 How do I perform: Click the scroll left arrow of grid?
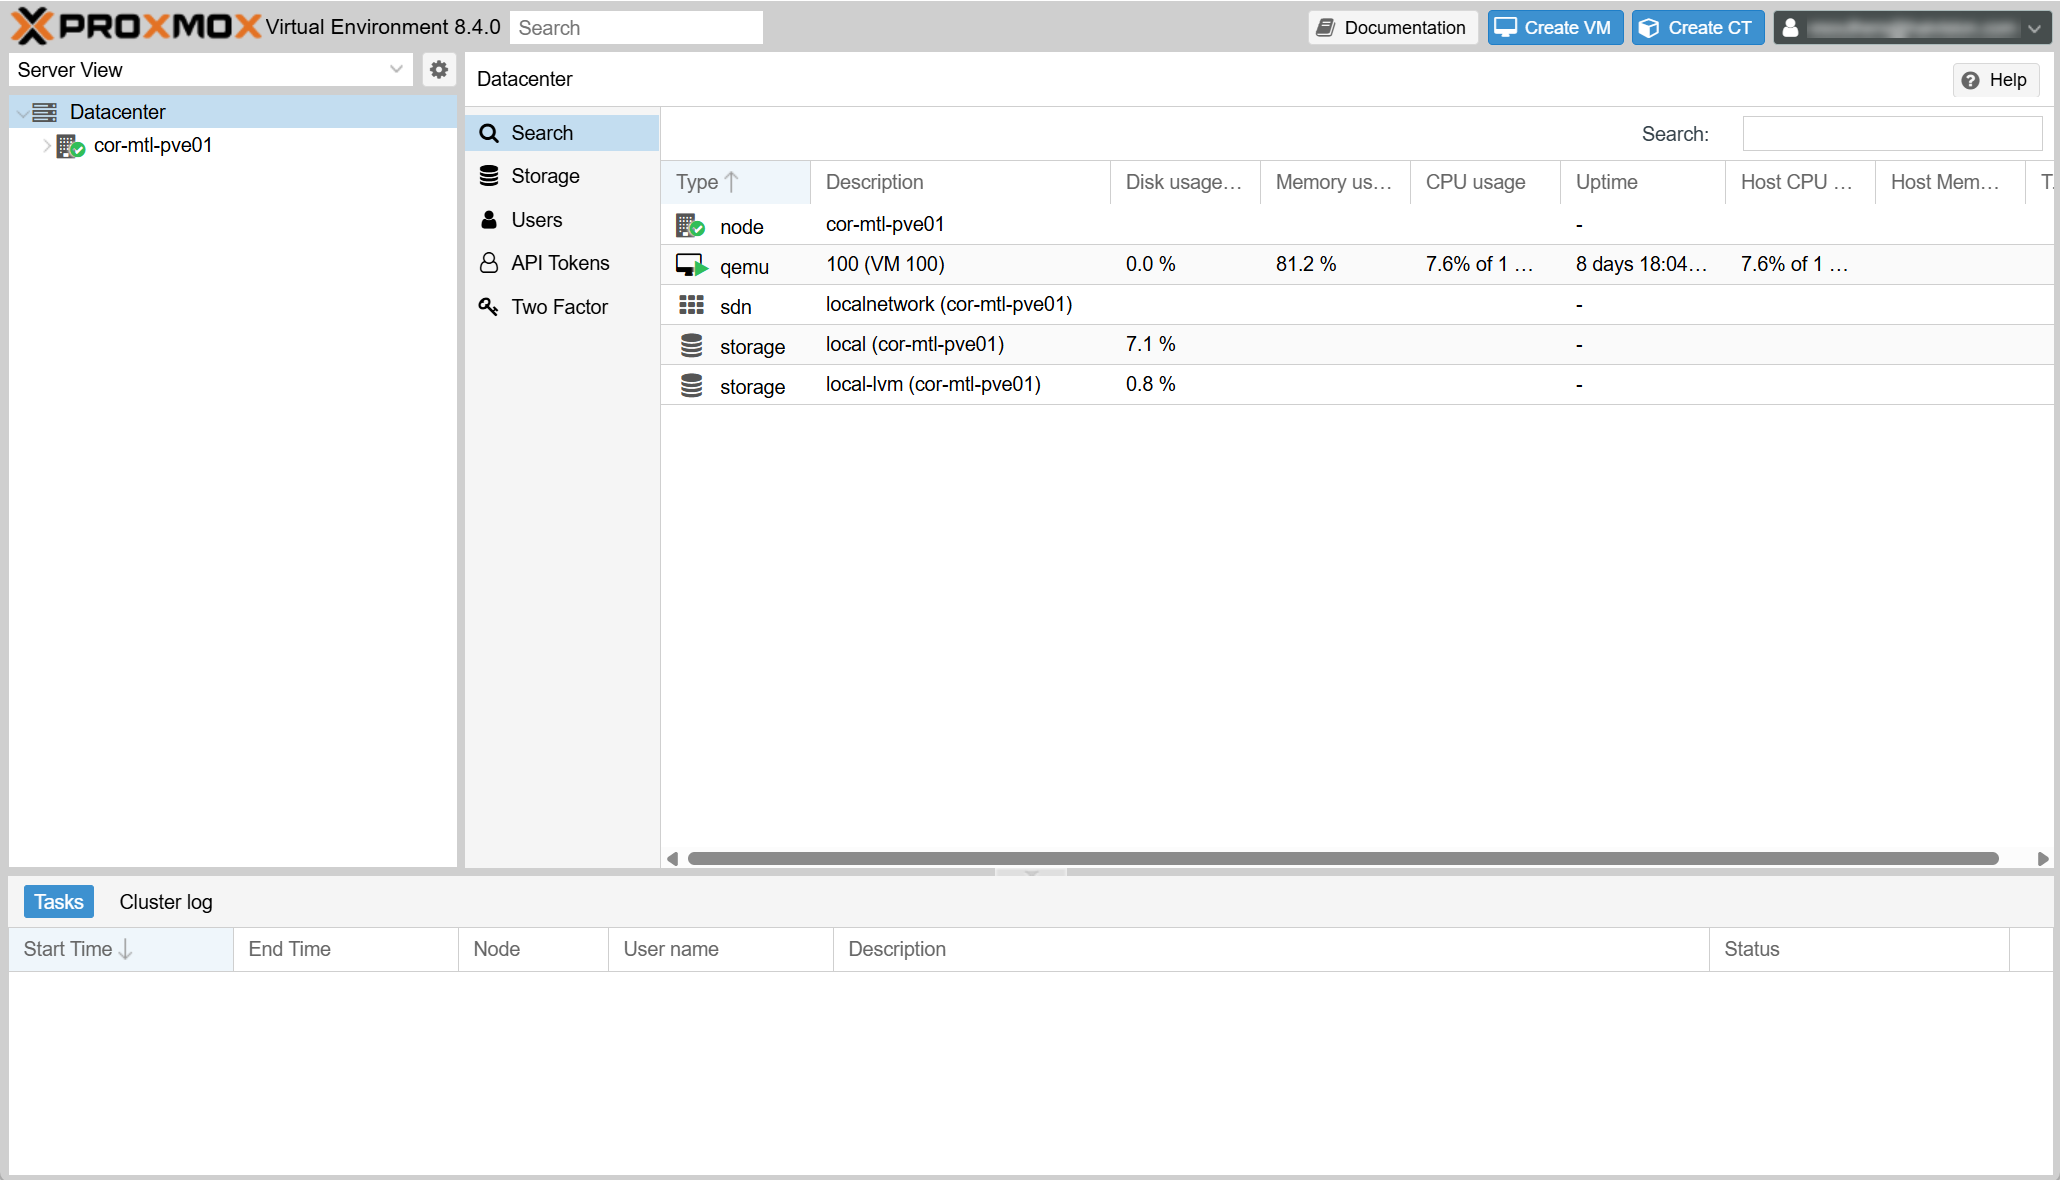[672, 859]
